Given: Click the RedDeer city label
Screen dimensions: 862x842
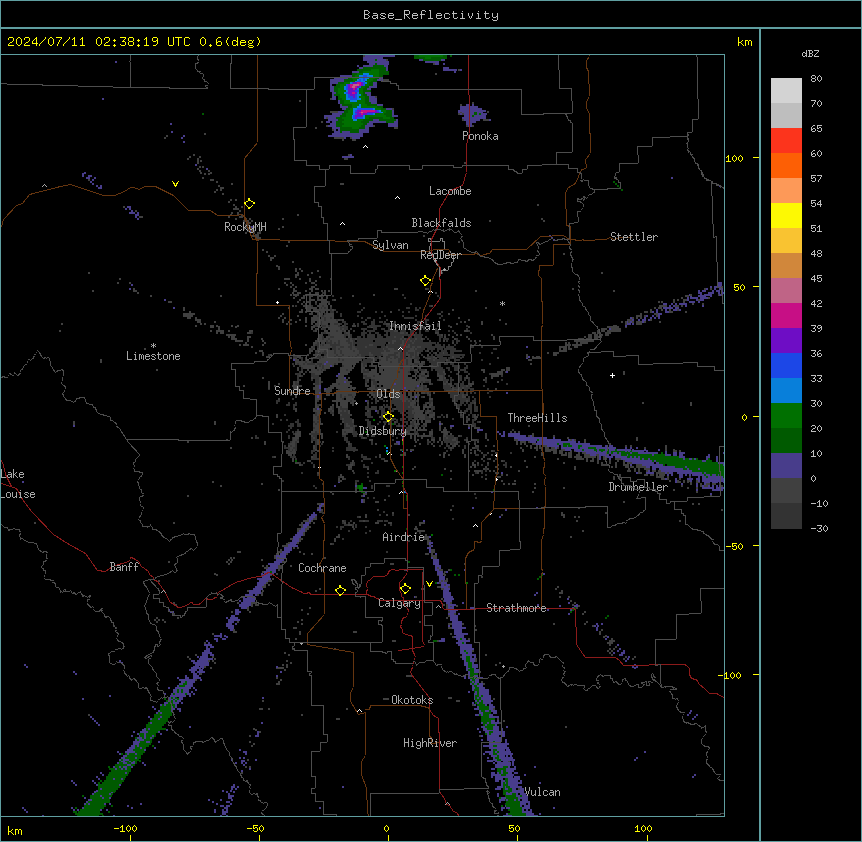Looking at the screenshot, I should click(440, 255).
